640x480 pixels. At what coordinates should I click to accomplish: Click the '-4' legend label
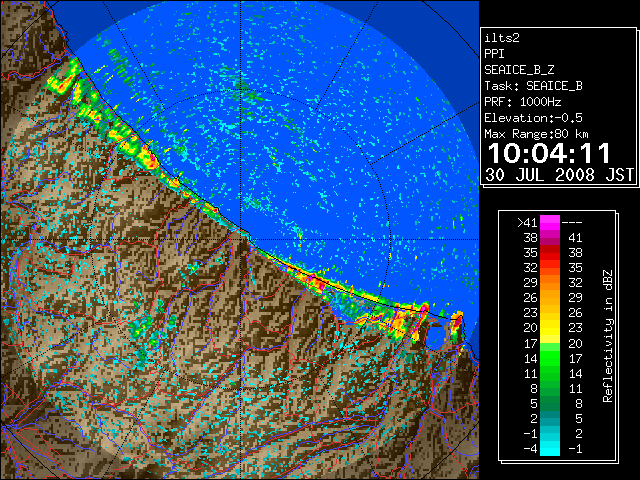(x=530, y=449)
